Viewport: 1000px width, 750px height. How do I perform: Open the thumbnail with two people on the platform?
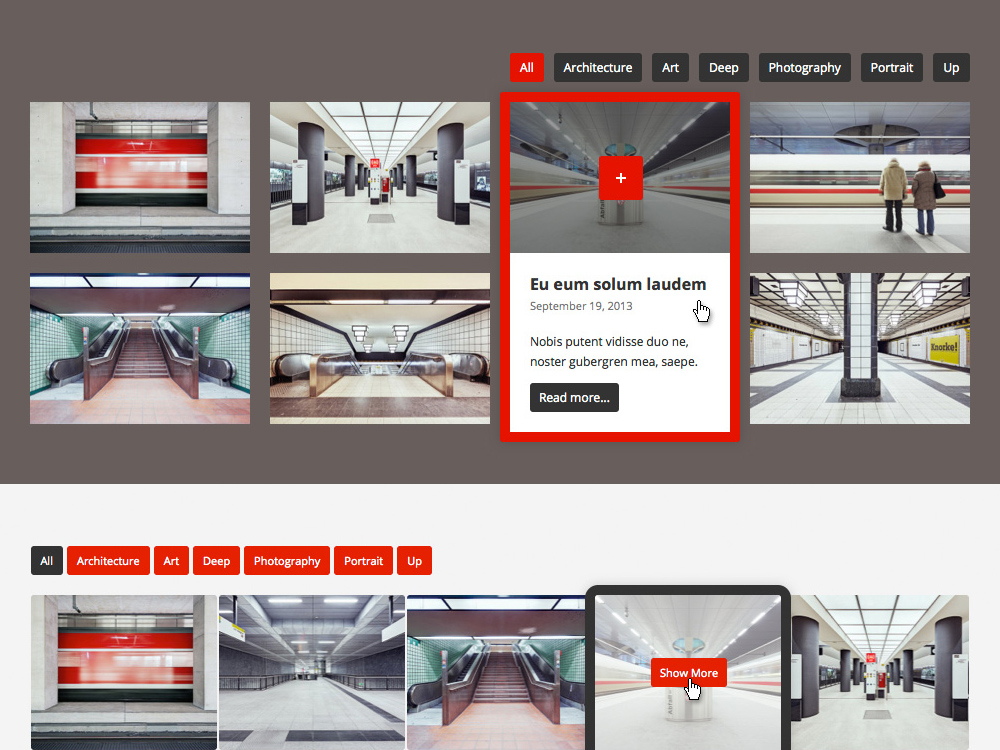point(859,177)
